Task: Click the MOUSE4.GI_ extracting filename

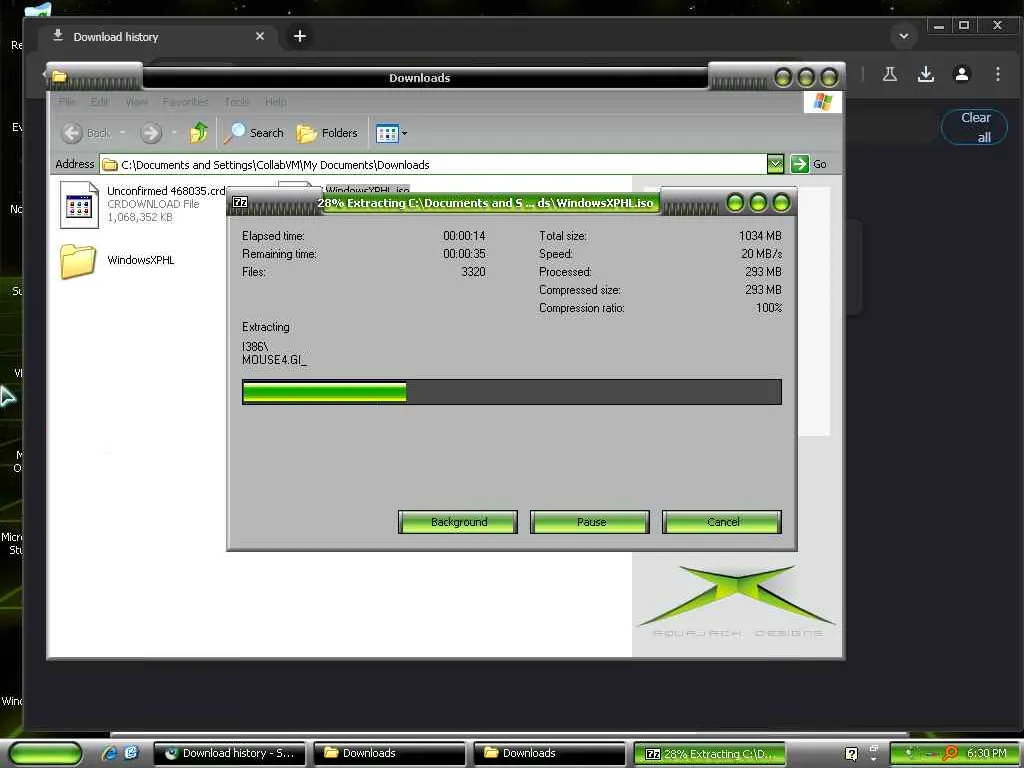Action: pyautogui.click(x=274, y=360)
